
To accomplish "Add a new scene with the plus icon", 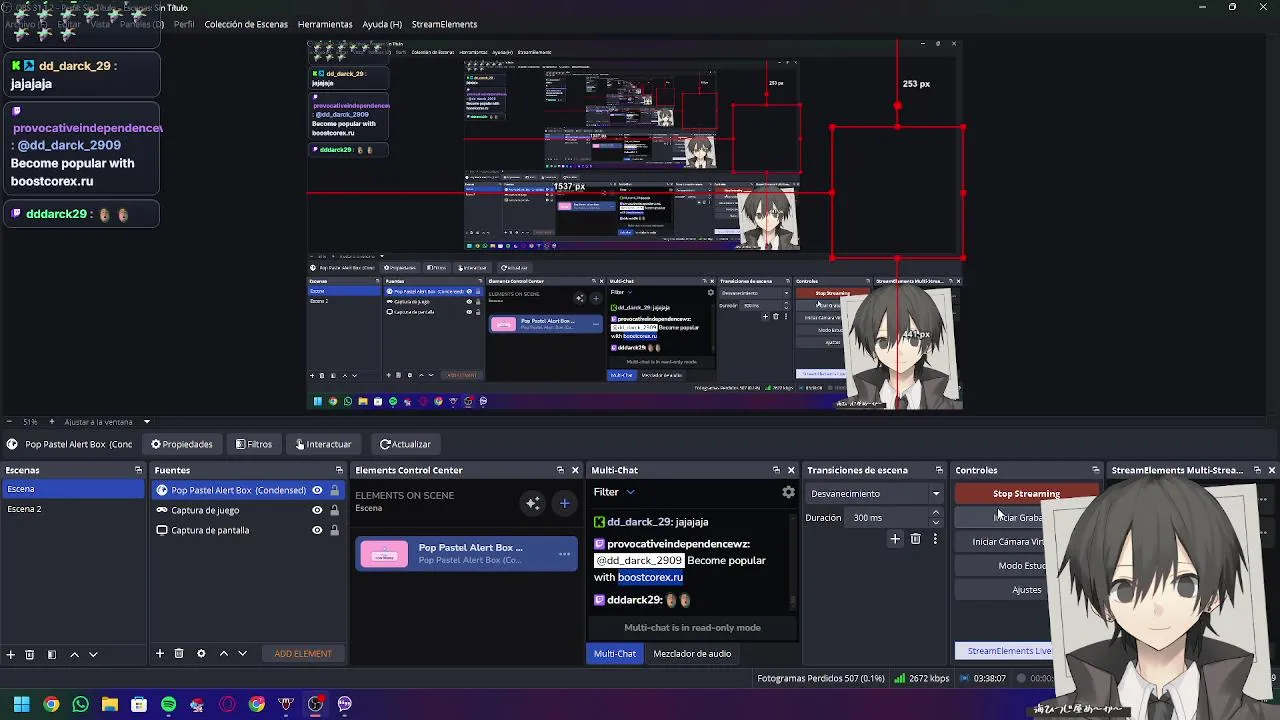I will (10, 654).
